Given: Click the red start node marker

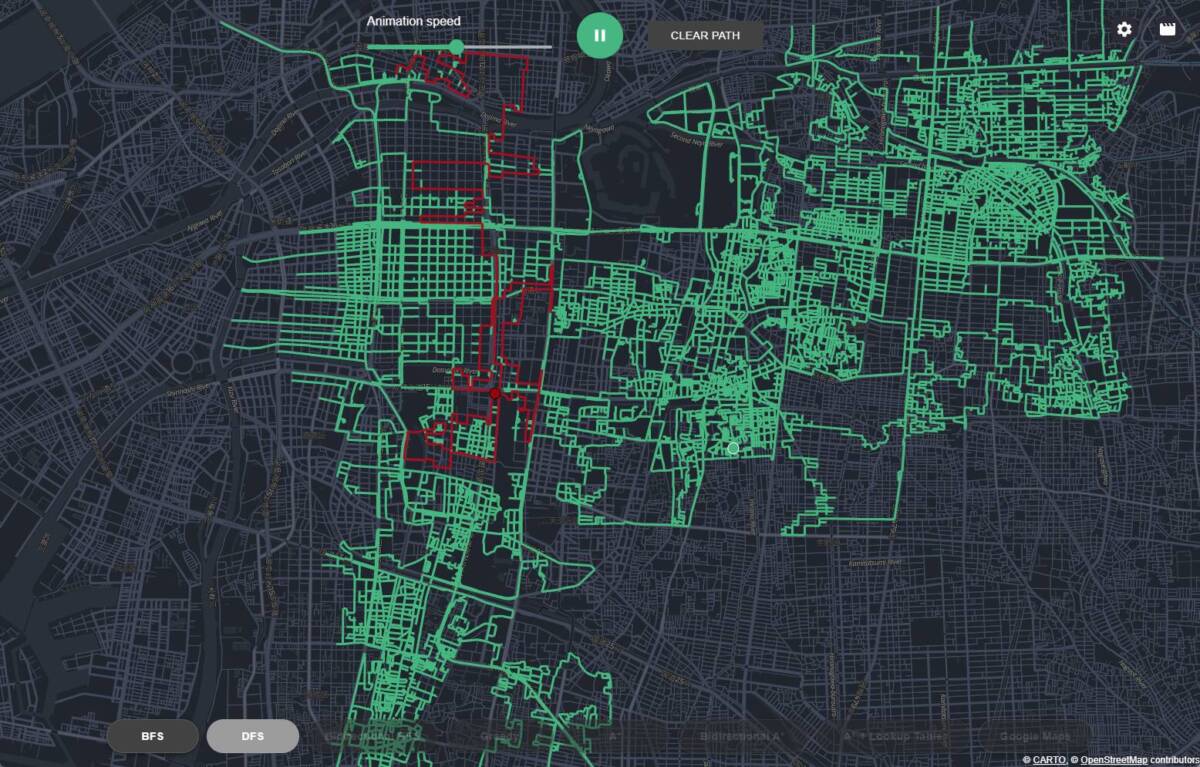Looking at the screenshot, I should 495,394.
